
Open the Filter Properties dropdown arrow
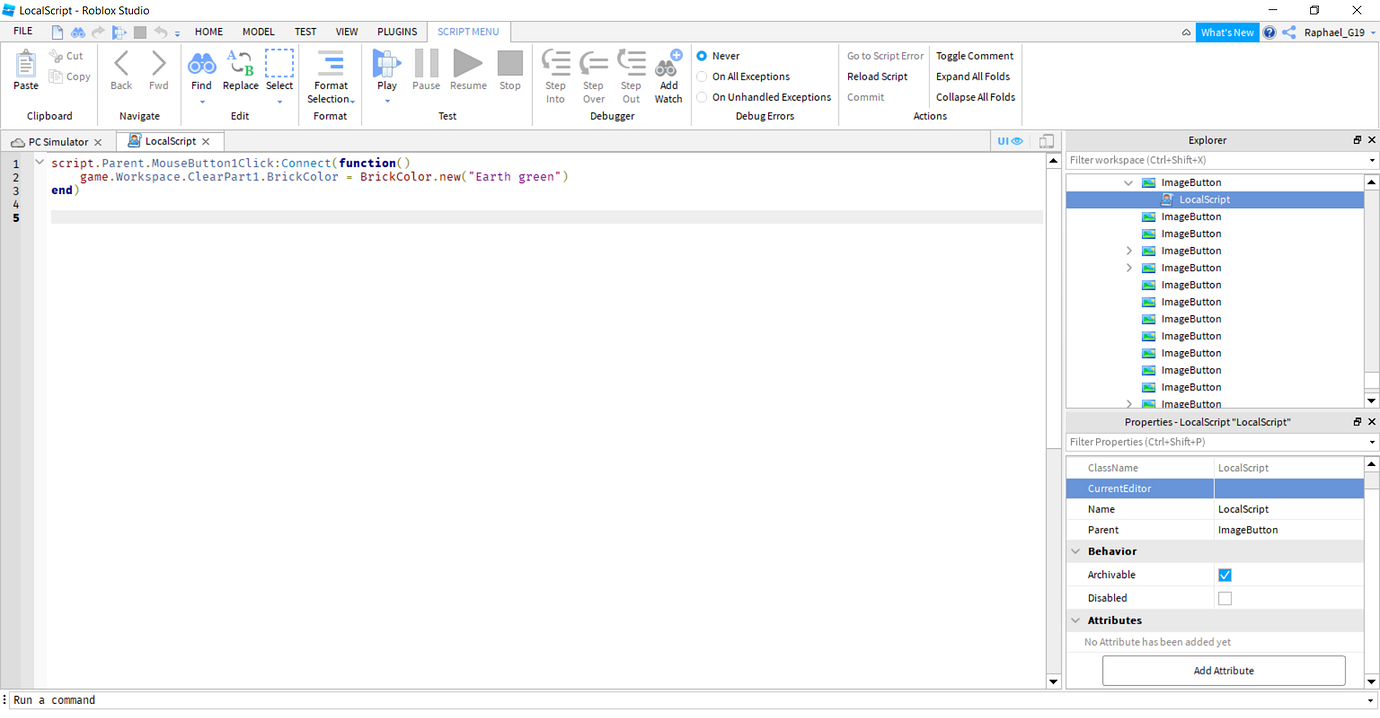point(1372,442)
